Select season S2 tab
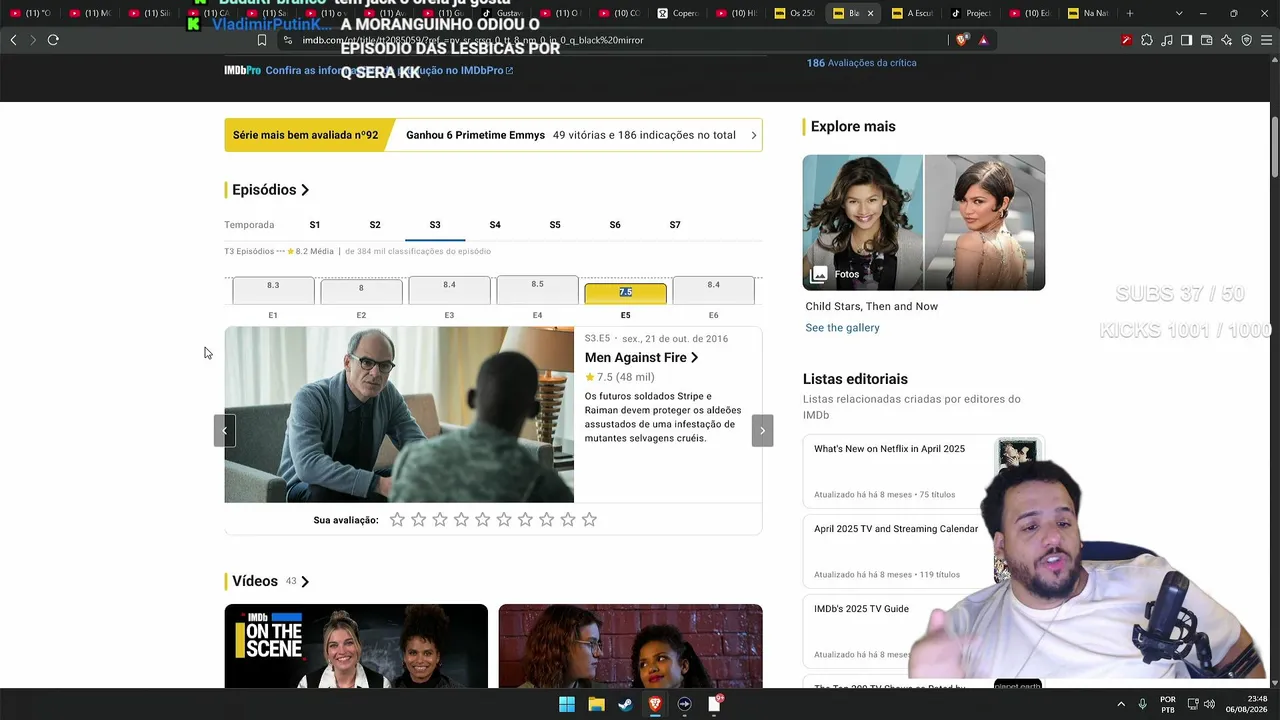This screenshot has width=1280, height=720. click(x=375, y=225)
